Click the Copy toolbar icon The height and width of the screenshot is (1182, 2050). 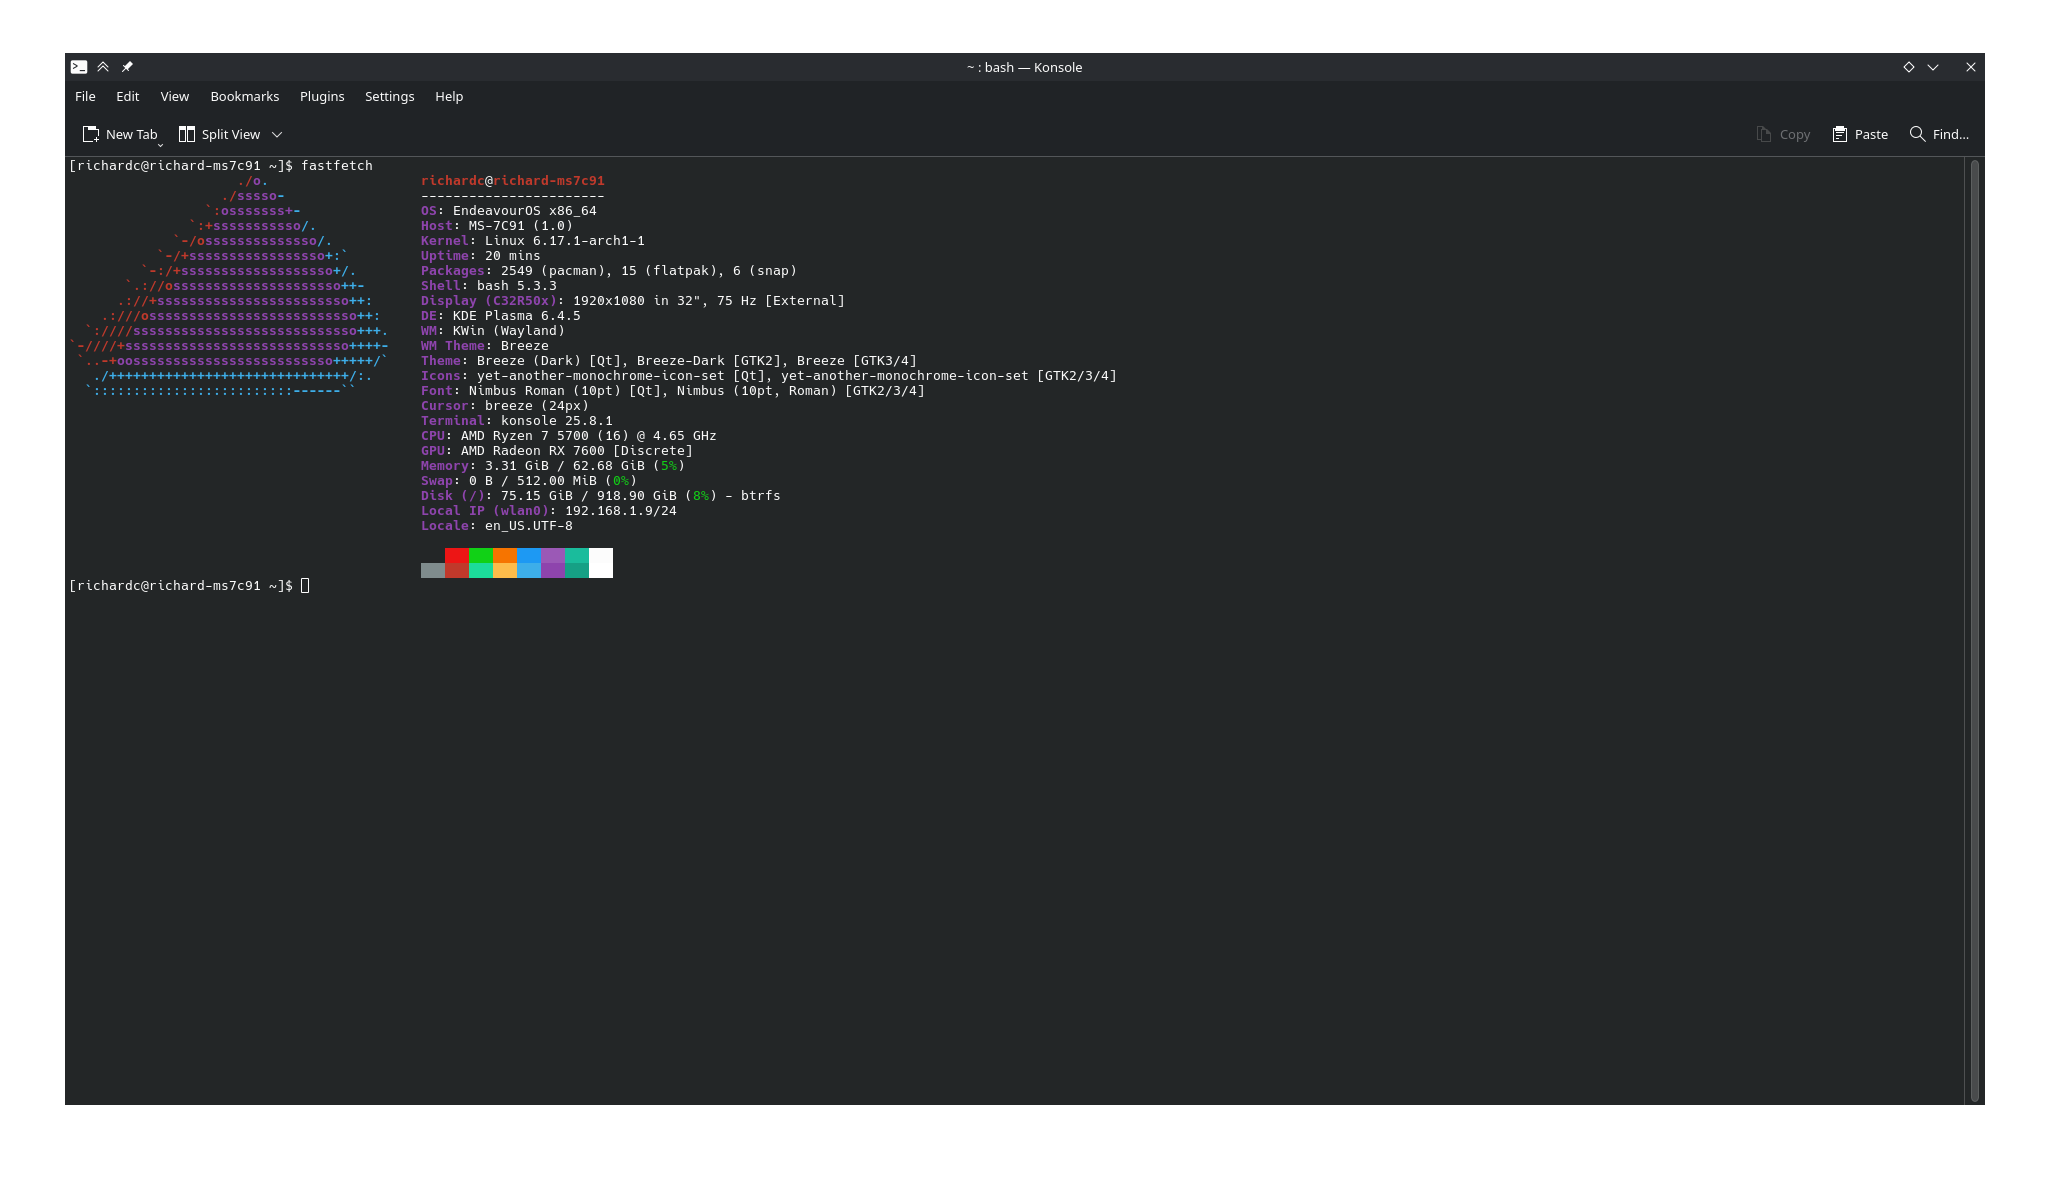1764,134
